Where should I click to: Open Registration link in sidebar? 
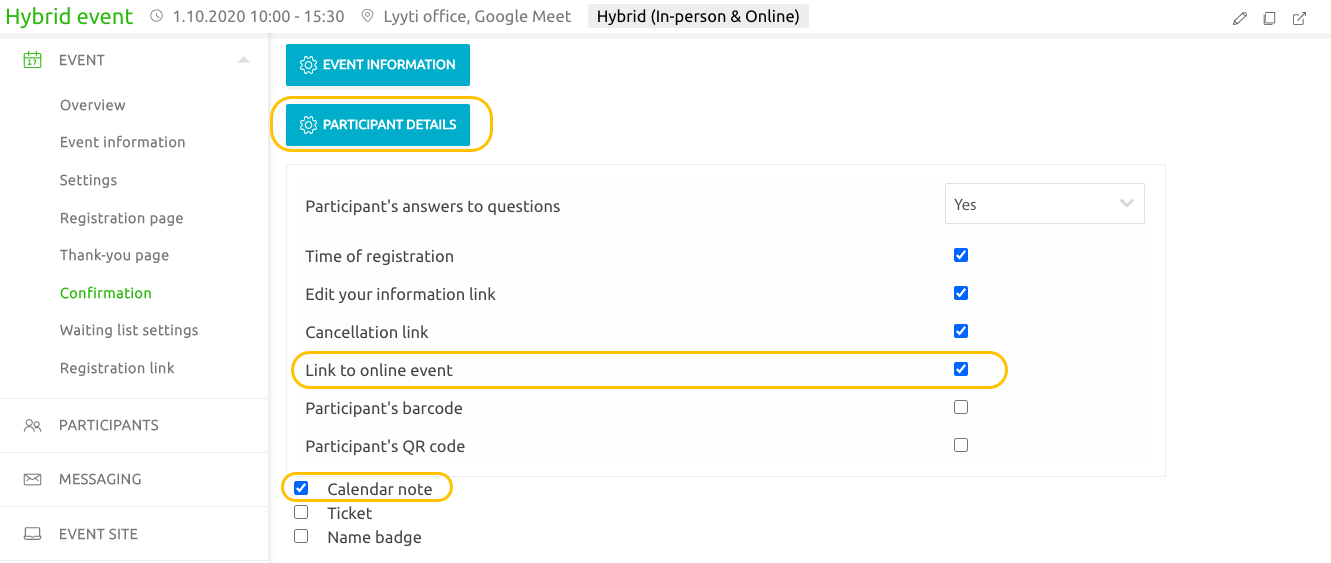pyautogui.click(x=117, y=368)
